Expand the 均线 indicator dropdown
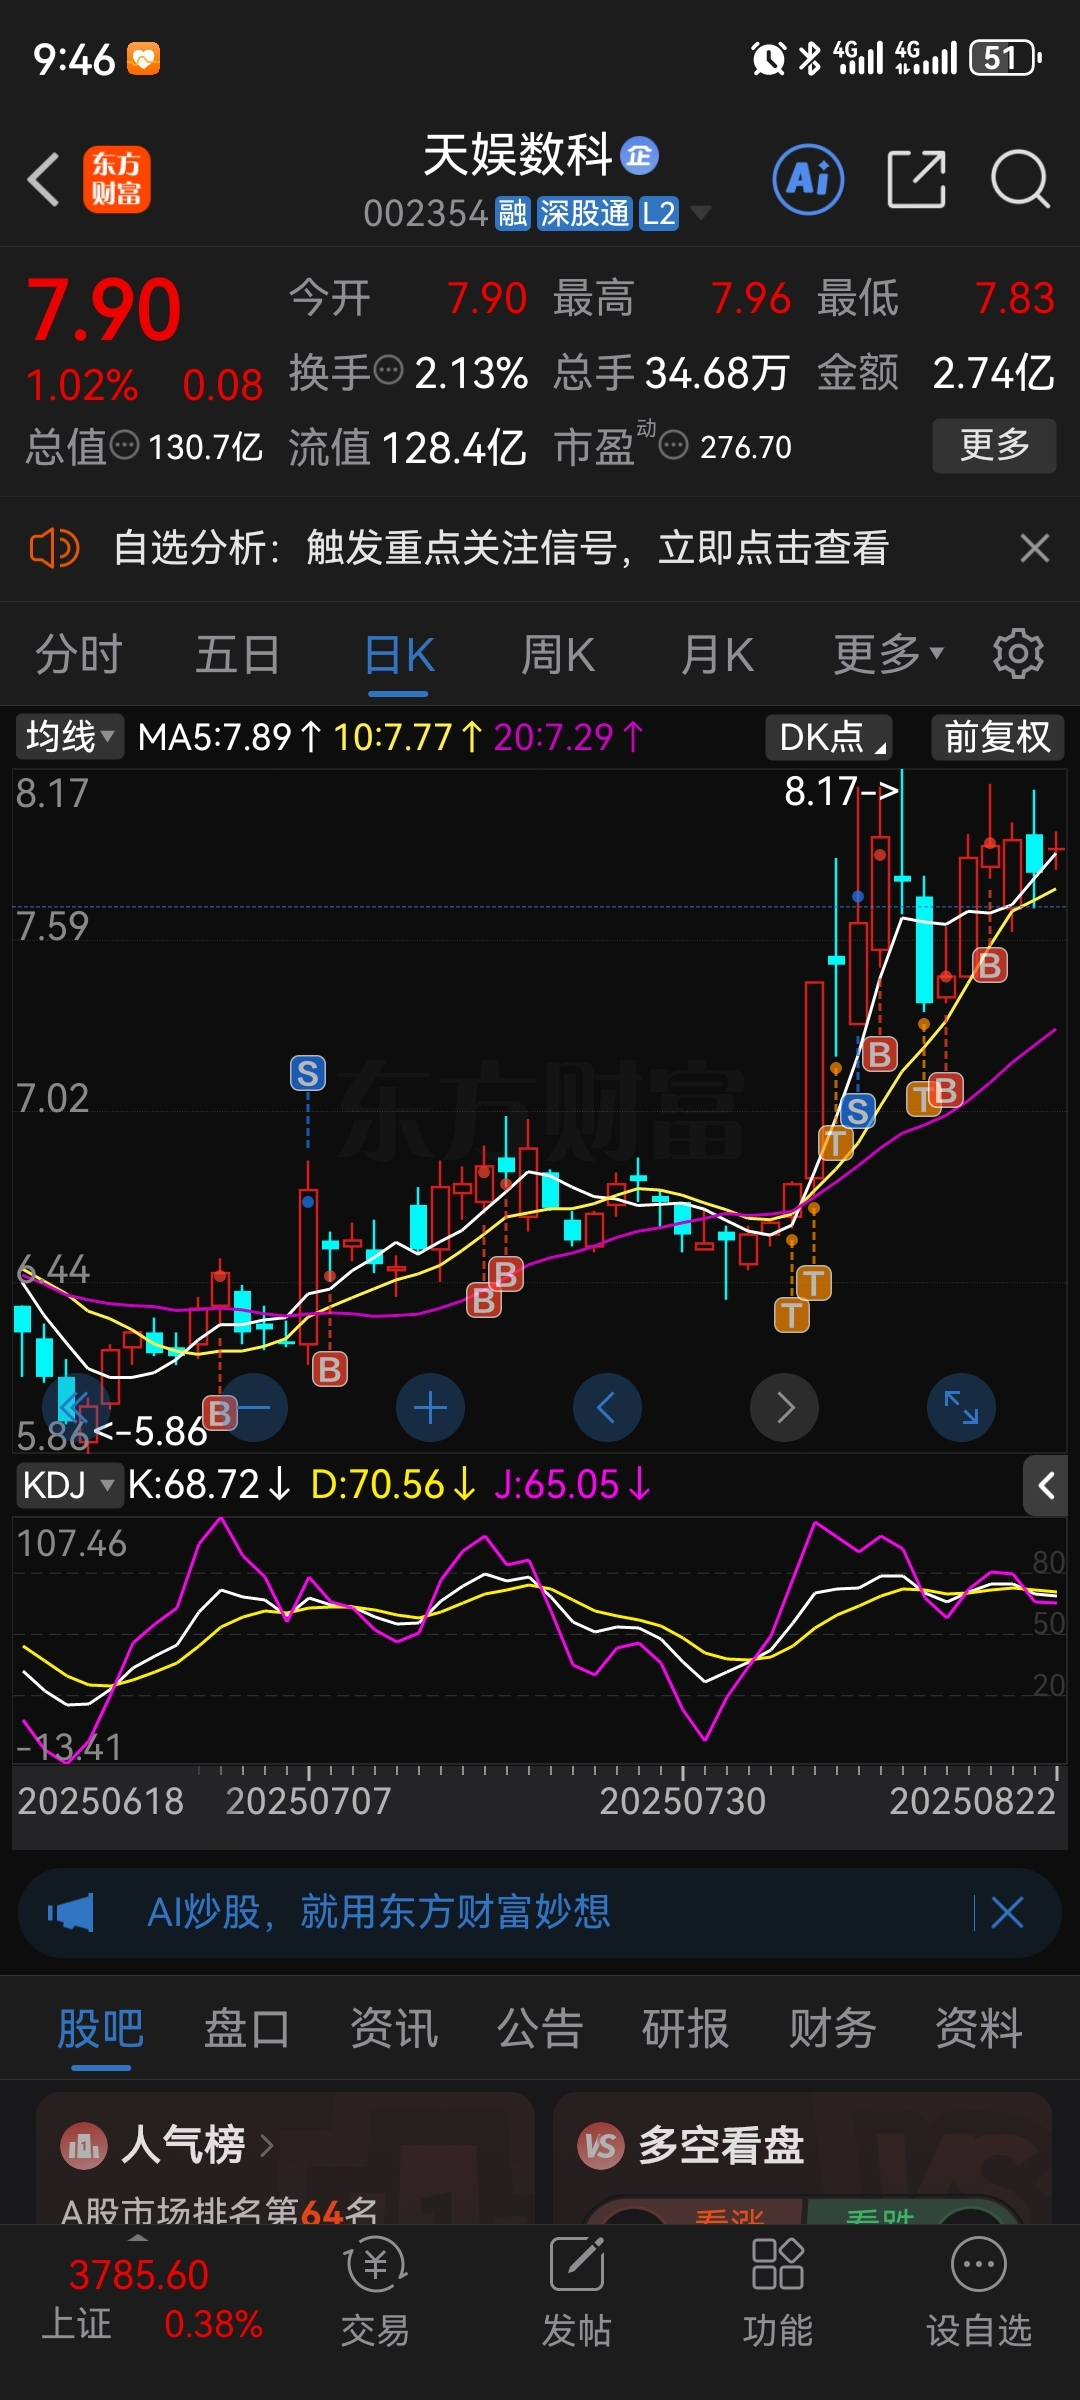Viewport: 1080px width, 2400px height. click(69, 737)
